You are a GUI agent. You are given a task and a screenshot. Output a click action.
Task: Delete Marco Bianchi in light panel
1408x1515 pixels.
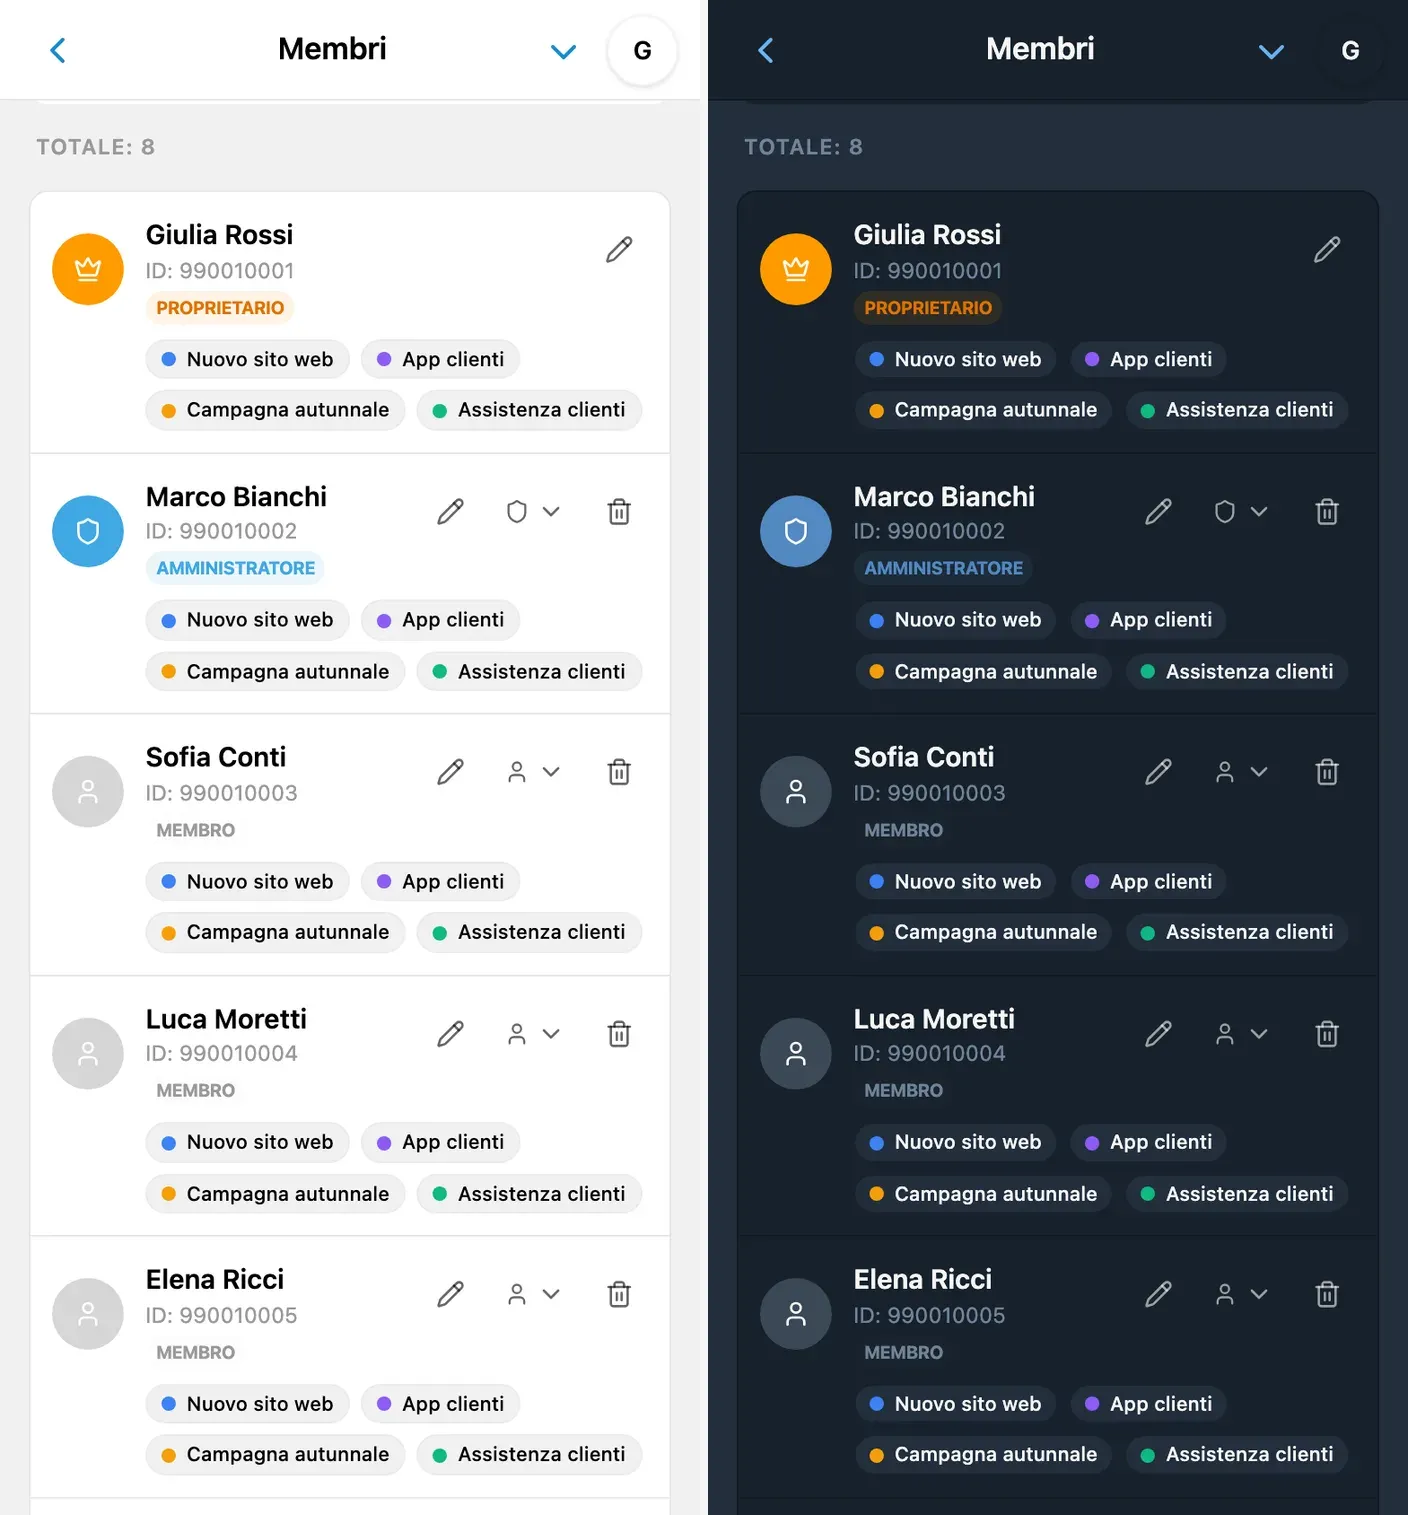click(x=619, y=512)
